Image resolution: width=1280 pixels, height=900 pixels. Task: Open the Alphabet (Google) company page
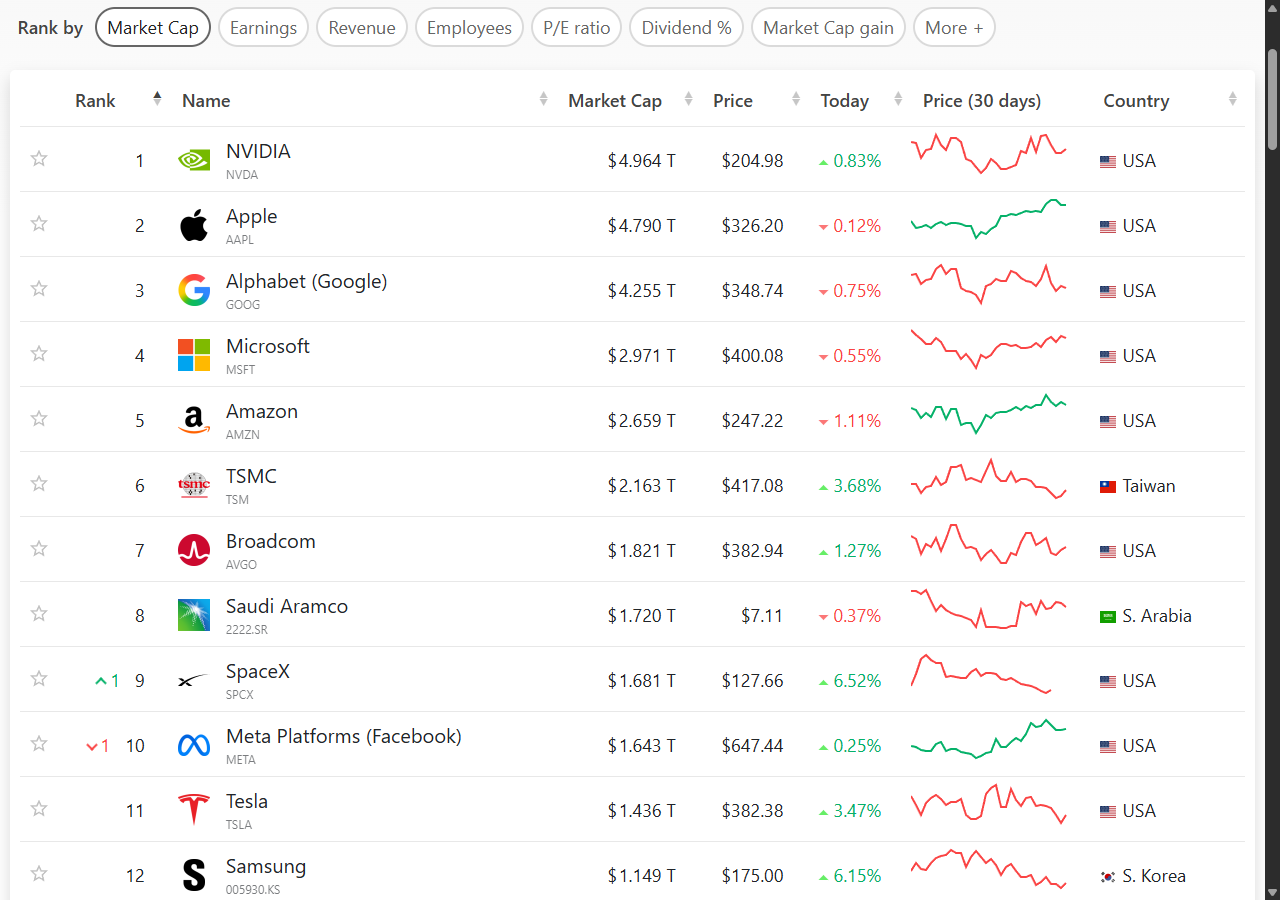306,281
